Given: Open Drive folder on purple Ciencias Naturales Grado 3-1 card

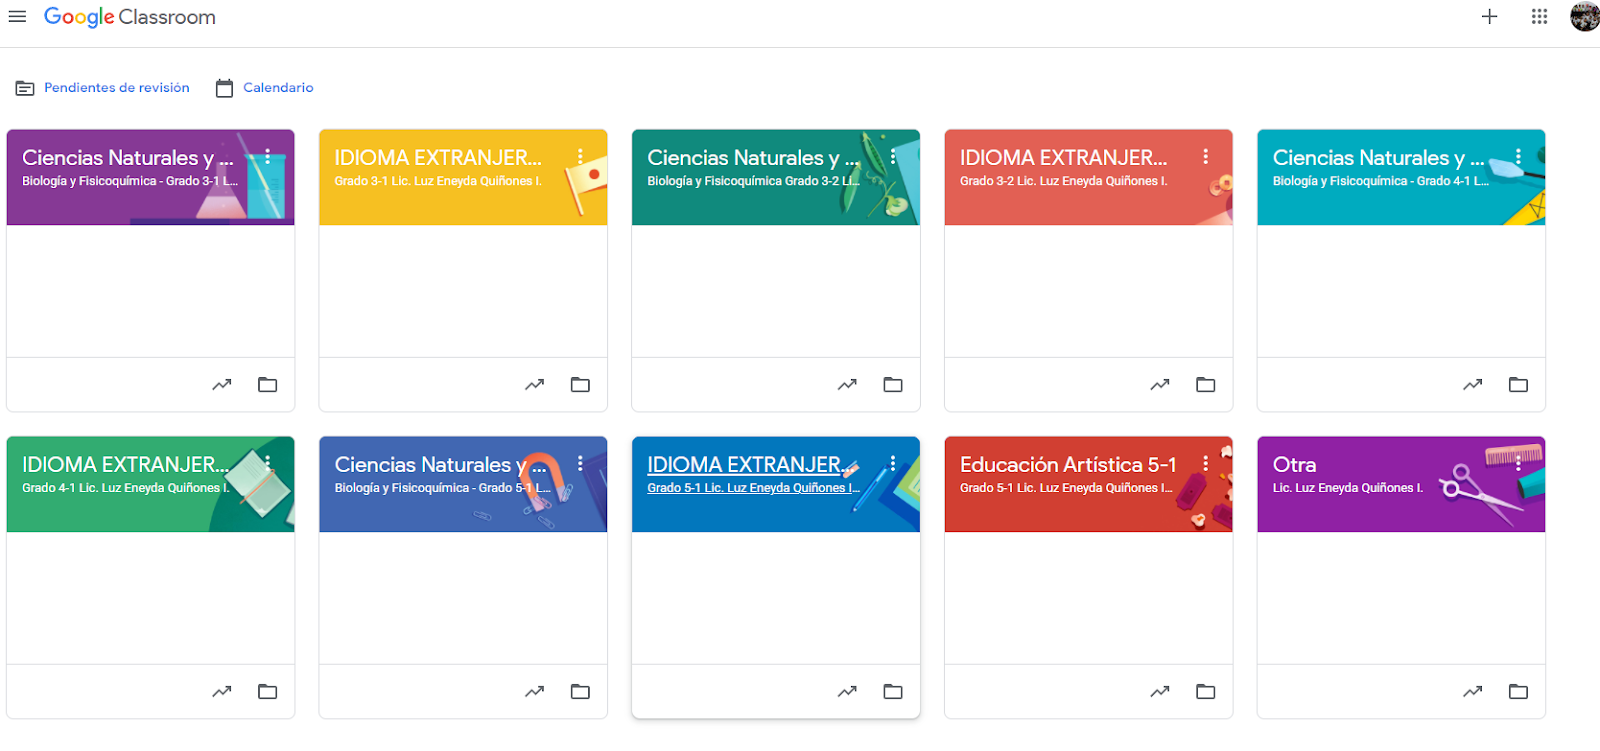Looking at the screenshot, I should pos(267,384).
